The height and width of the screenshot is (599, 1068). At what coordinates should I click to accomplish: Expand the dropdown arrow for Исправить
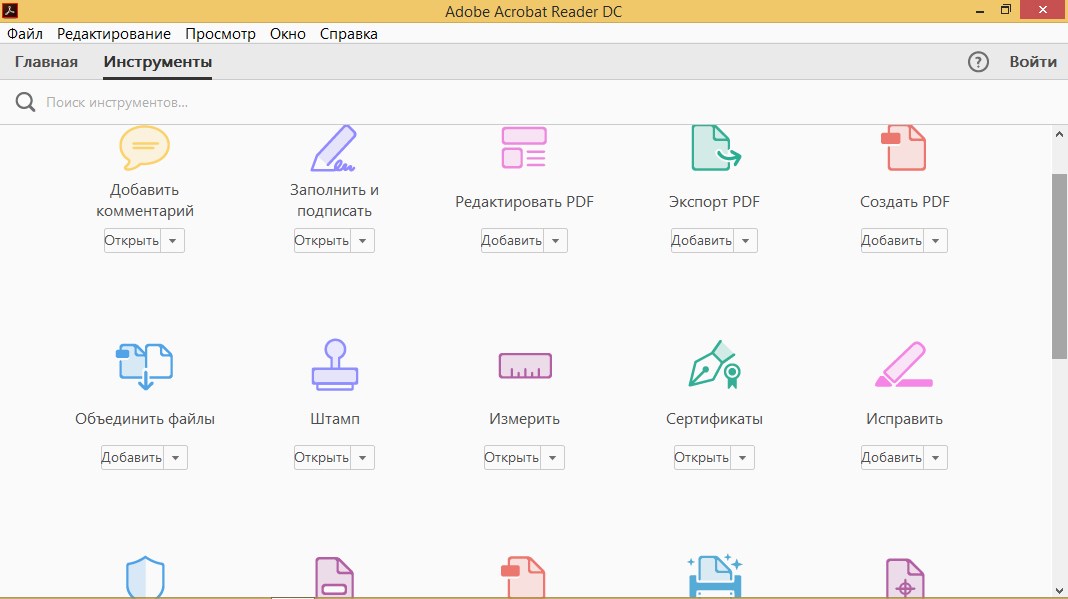(x=935, y=457)
